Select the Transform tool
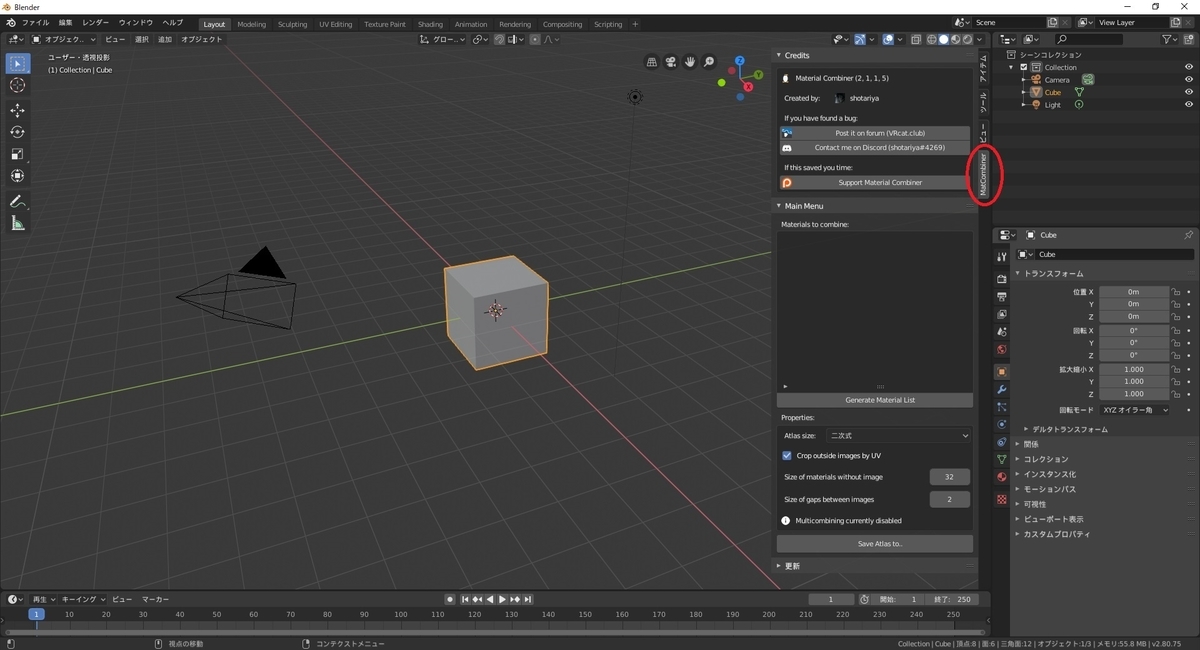 [18, 176]
